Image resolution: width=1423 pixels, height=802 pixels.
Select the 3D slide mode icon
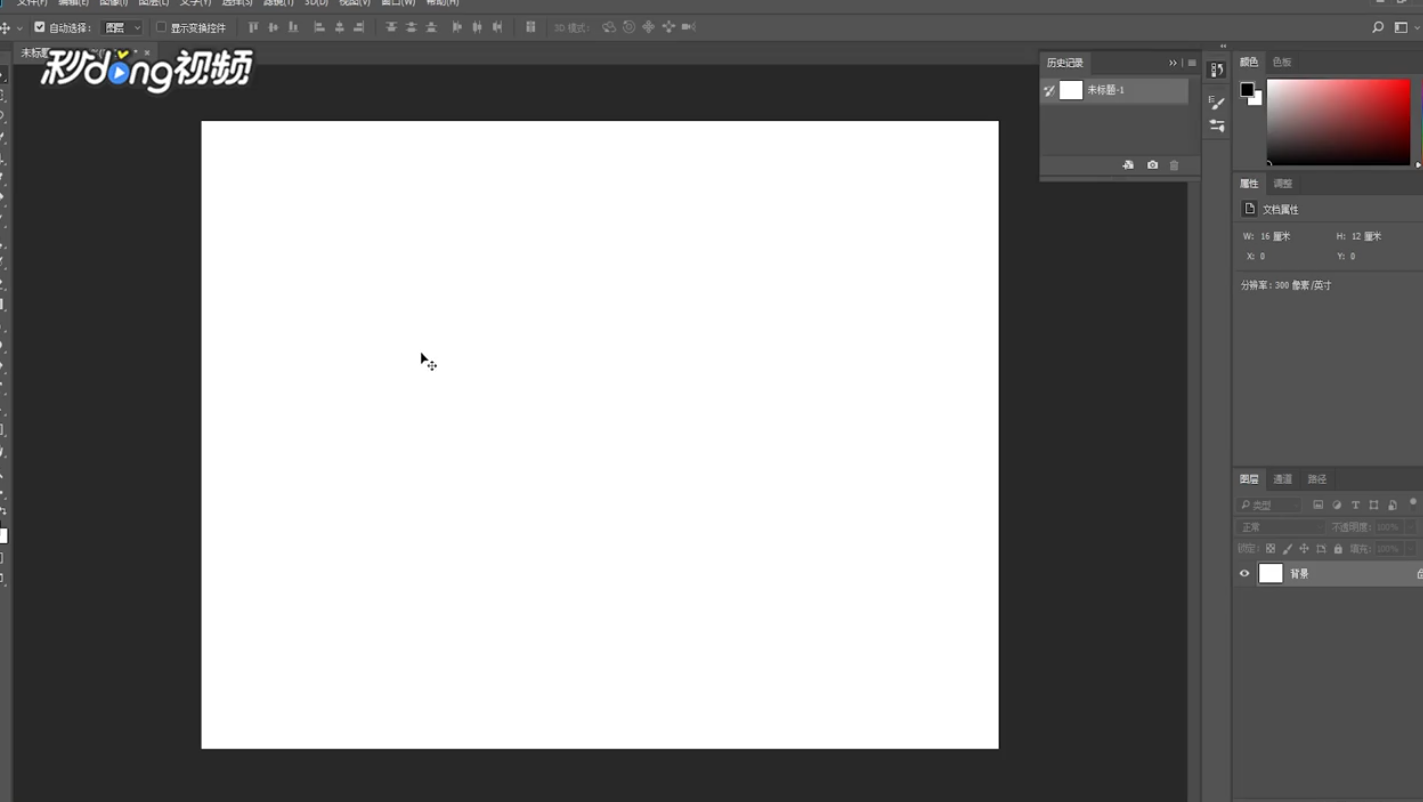pyautogui.click(x=668, y=27)
